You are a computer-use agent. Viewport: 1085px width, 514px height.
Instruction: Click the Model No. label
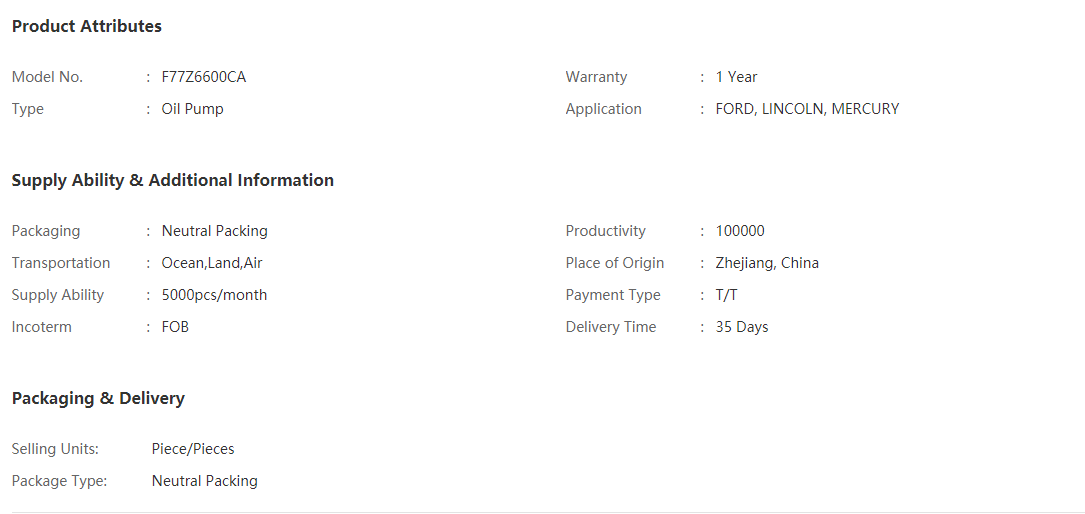pos(47,77)
